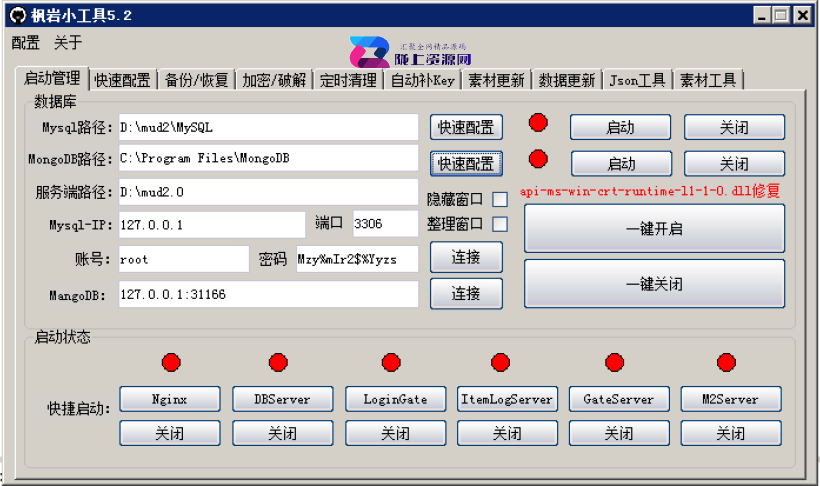
Task: Click the red indicator above M2Server
Action: [726, 362]
